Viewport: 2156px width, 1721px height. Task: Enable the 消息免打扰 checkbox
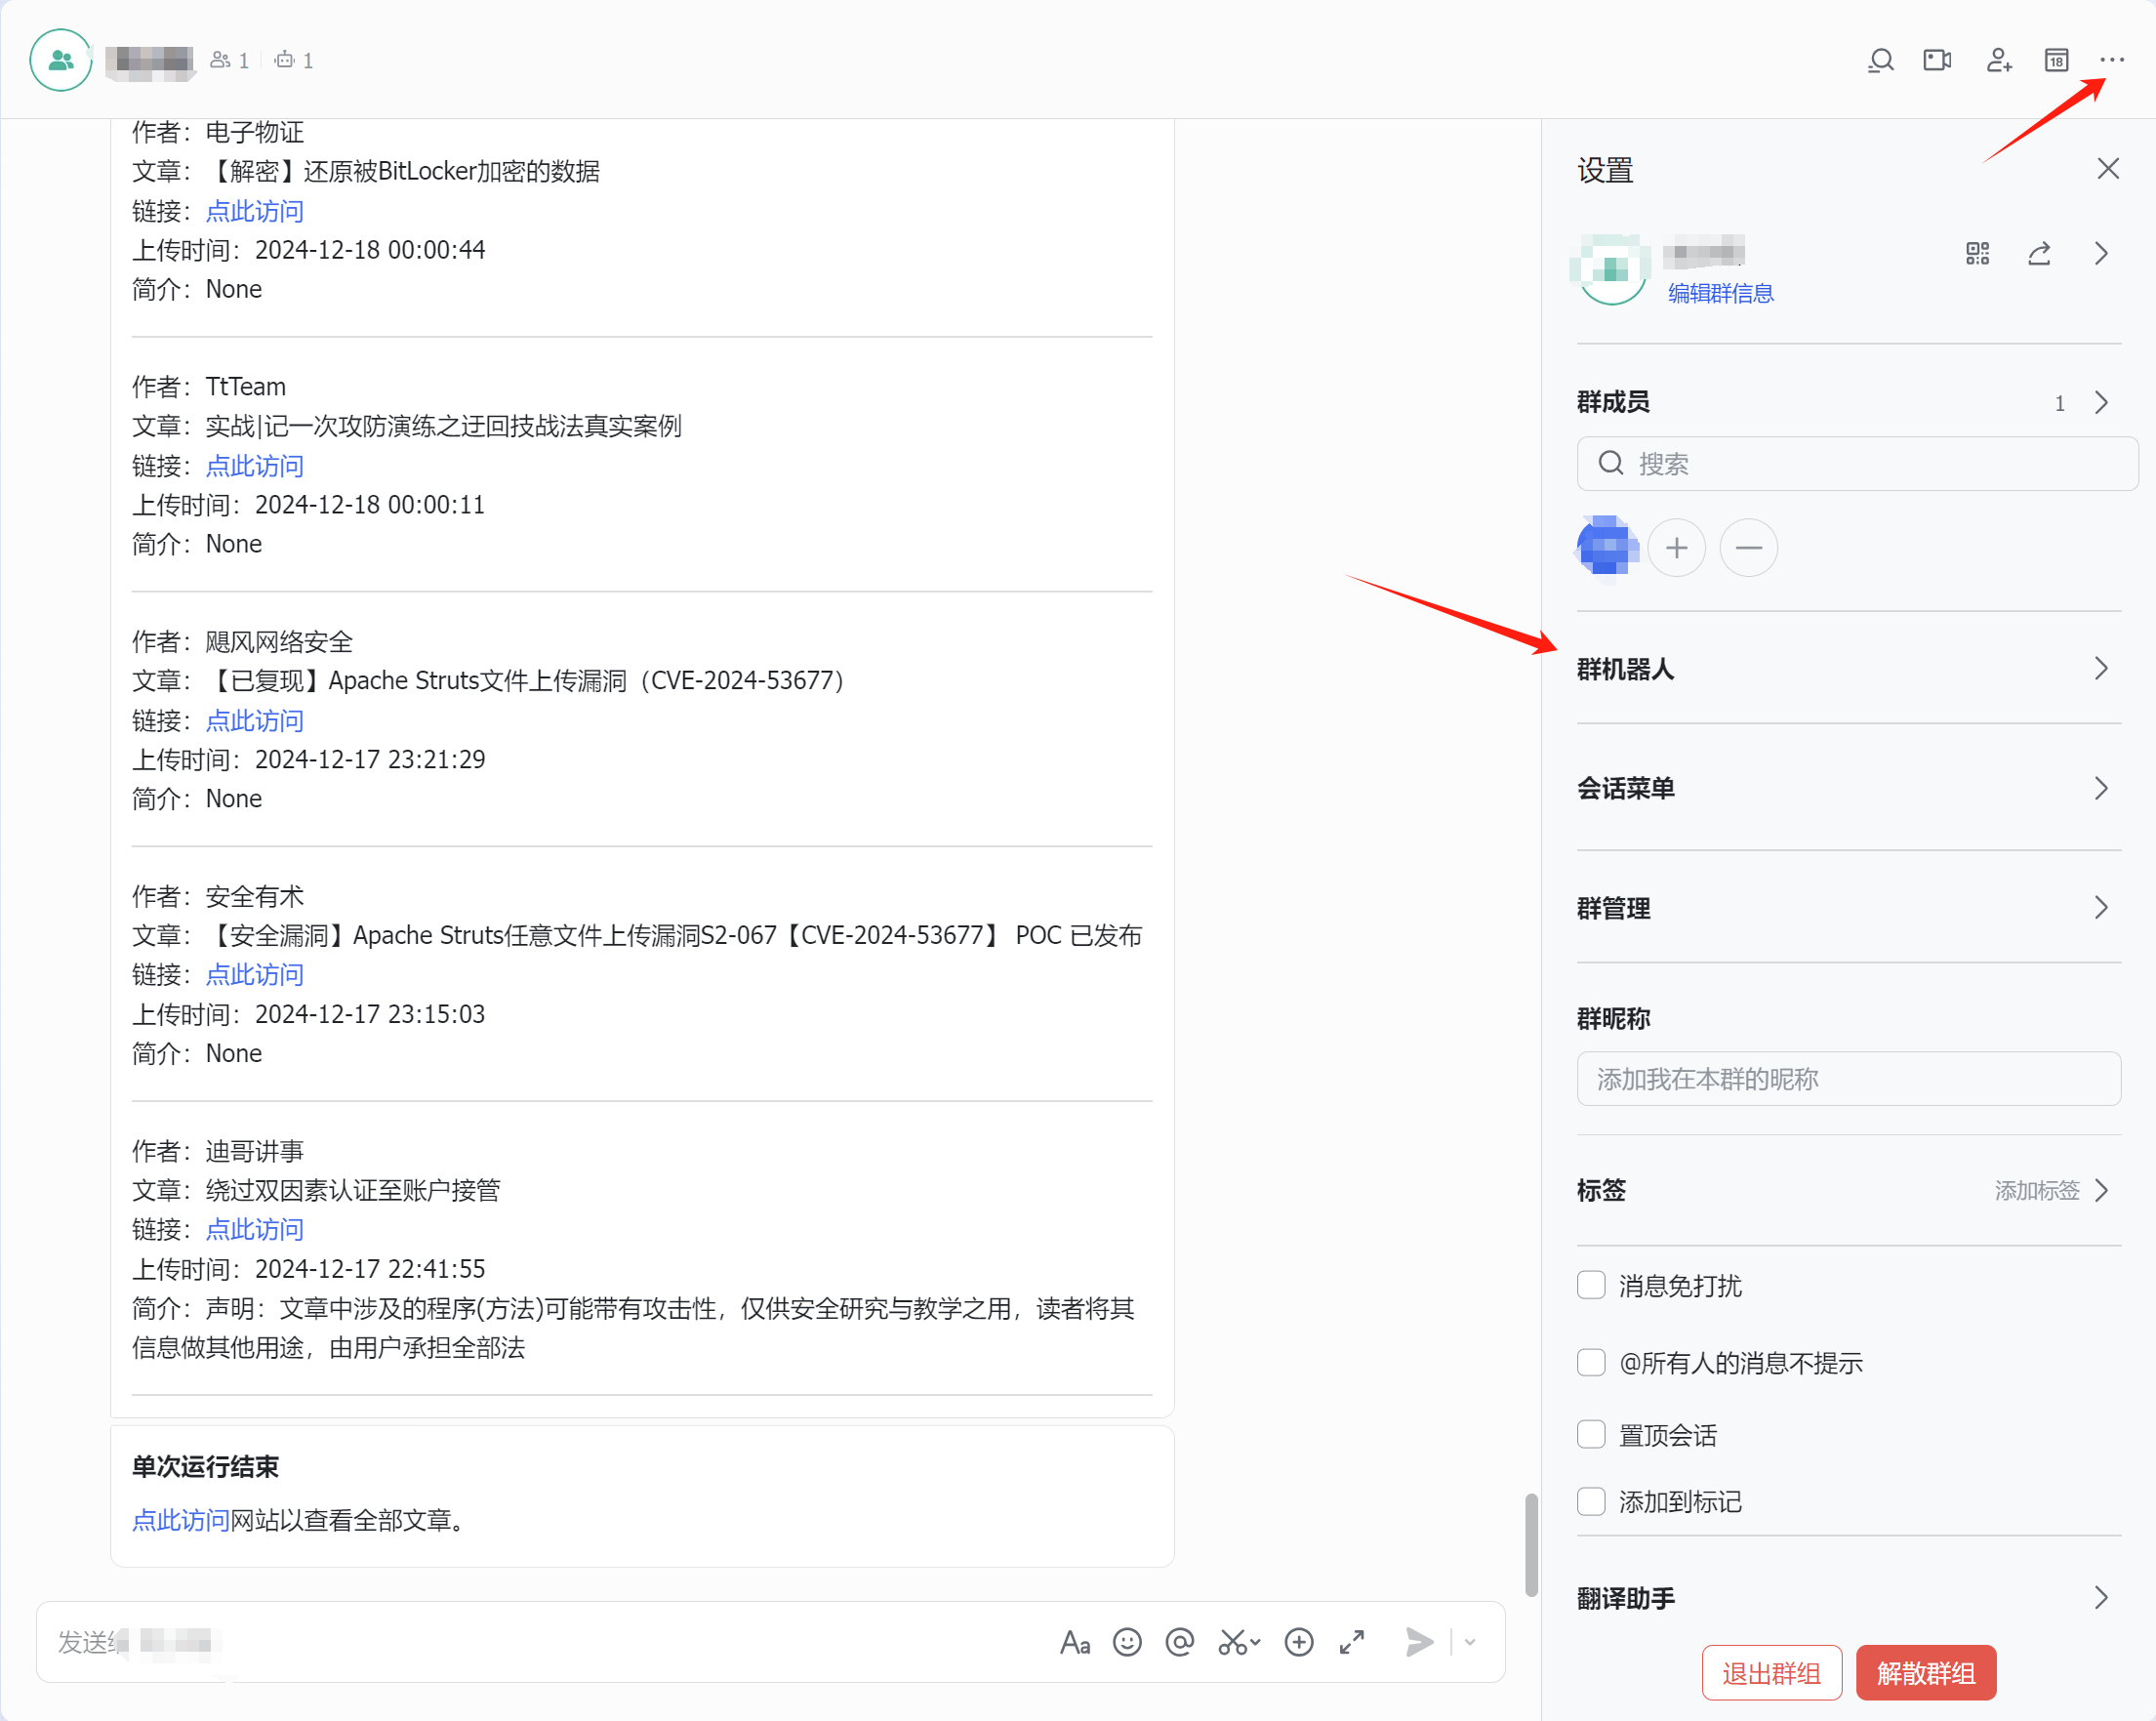[x=1591, y=1285]
